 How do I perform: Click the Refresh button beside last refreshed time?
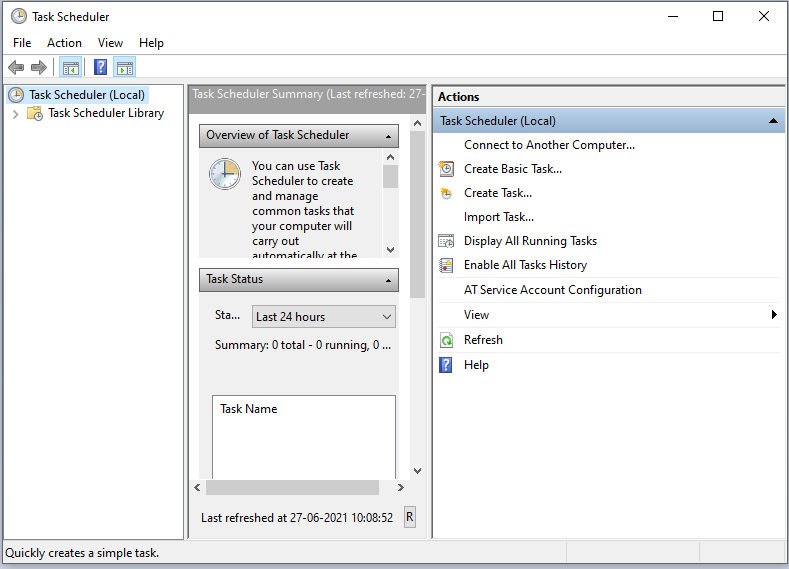coord(410,517)
